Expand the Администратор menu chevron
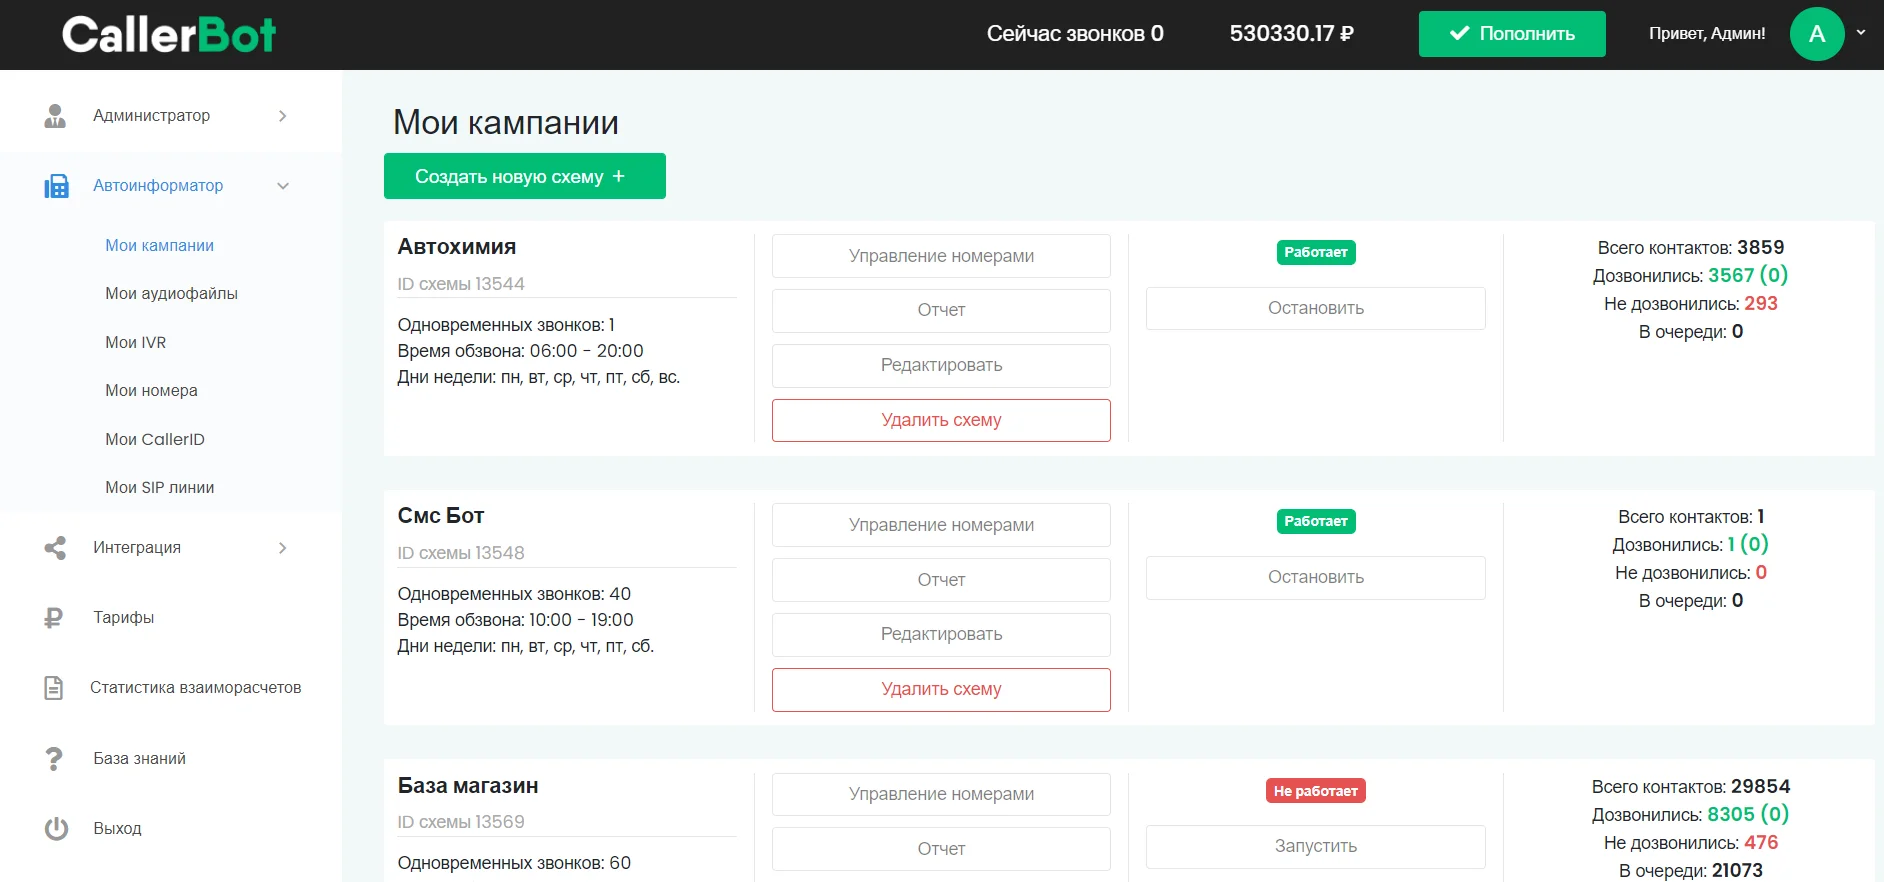 click(283, 116)
